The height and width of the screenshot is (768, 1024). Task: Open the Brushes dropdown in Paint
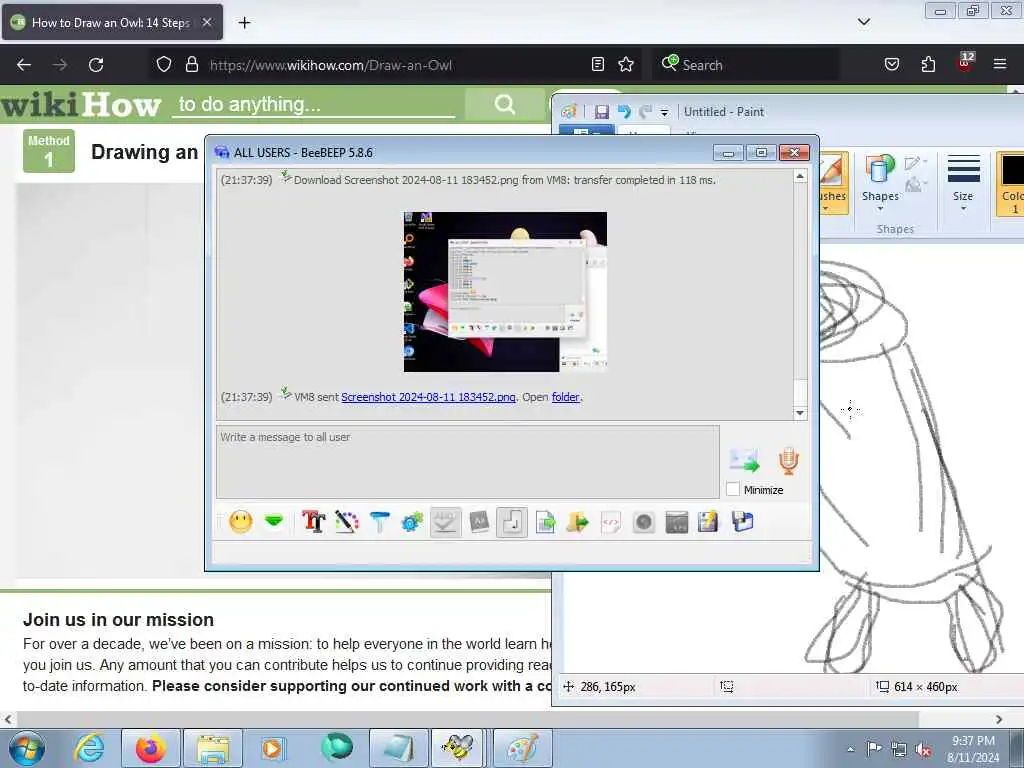[833, 184]
